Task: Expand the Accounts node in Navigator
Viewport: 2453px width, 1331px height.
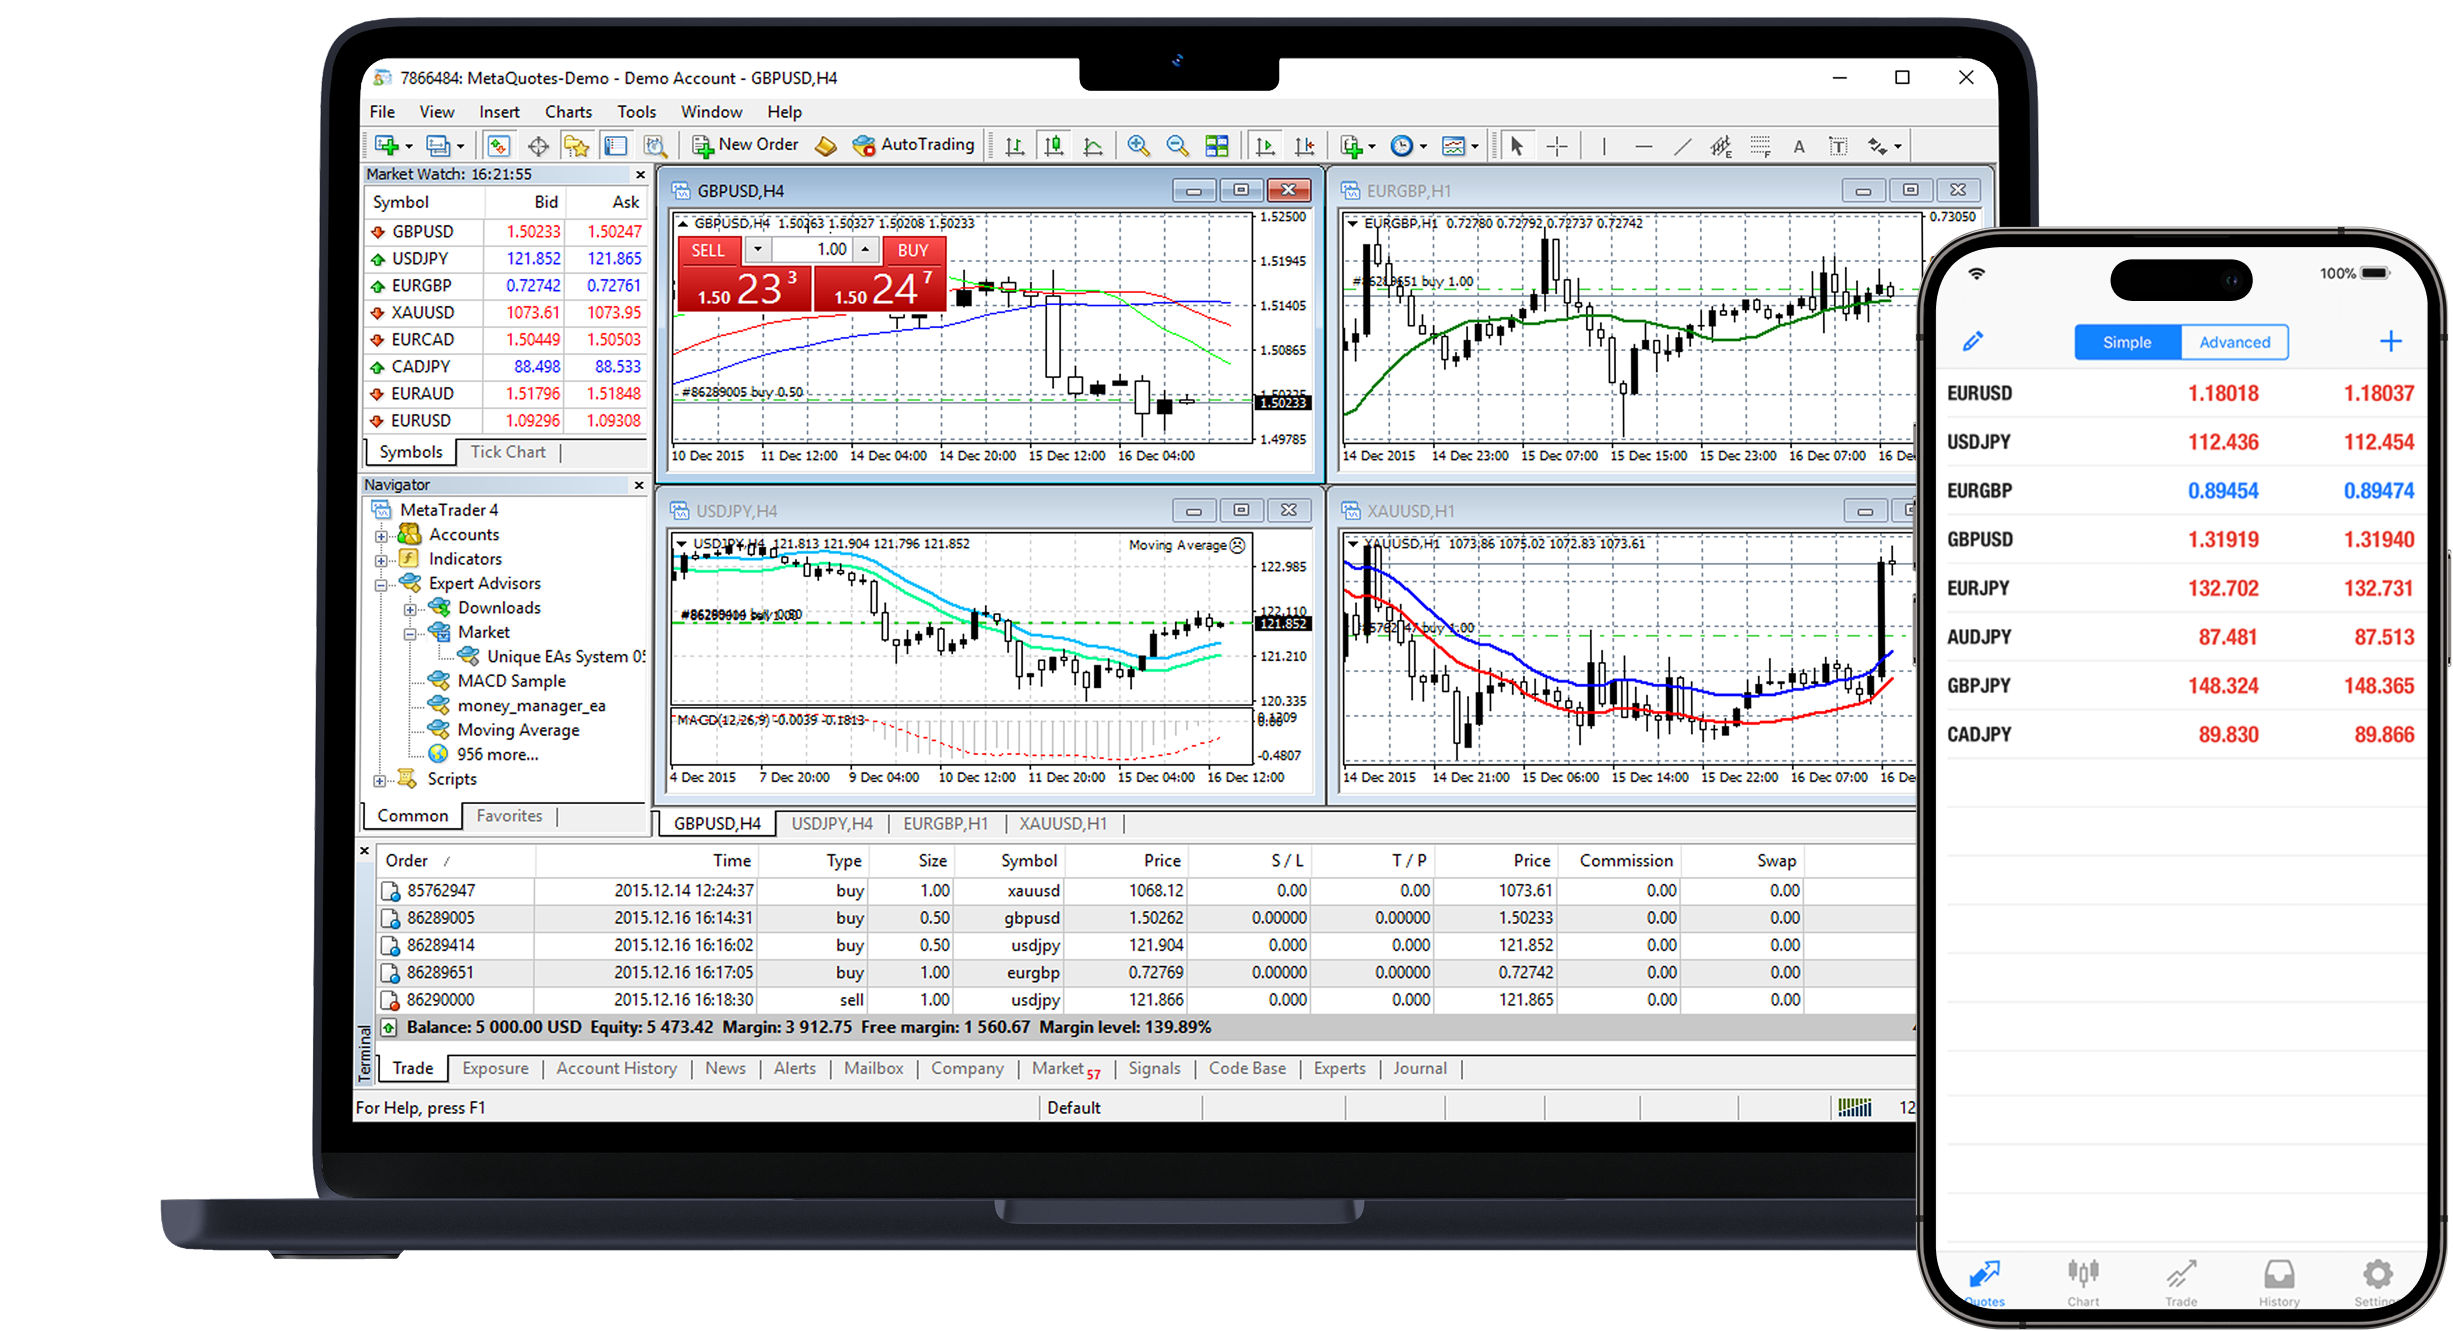Action: pyautogui.click(x=381, y=536)
